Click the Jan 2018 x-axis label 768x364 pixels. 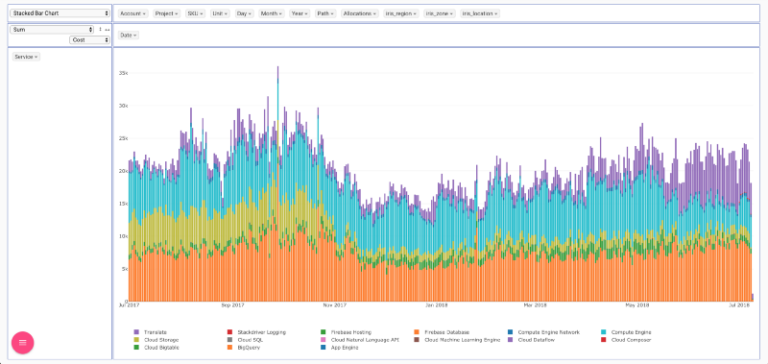pos(437,305)
